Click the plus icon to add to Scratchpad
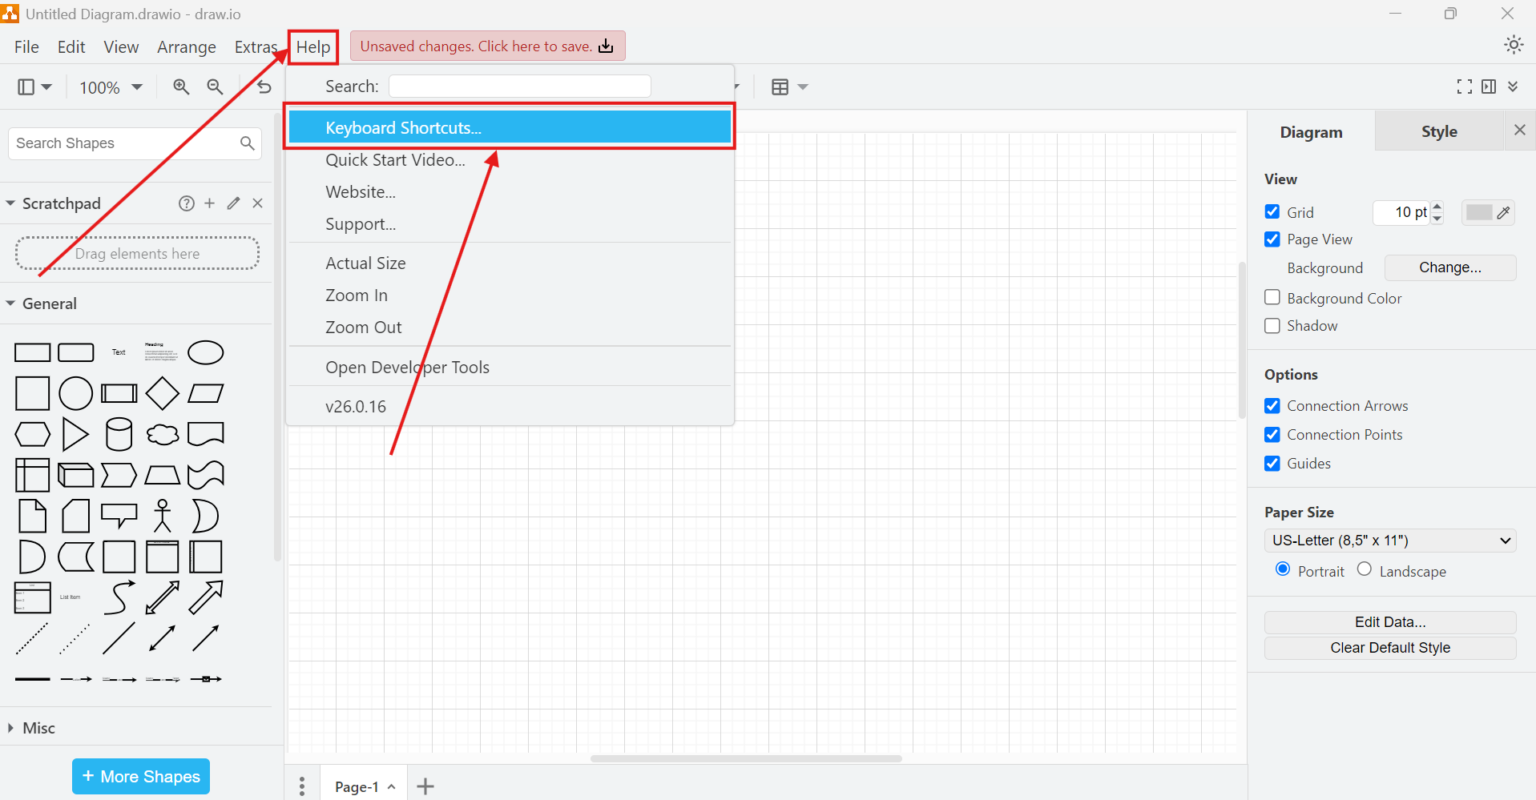The image size is (1536, 800). coord(209,203)
